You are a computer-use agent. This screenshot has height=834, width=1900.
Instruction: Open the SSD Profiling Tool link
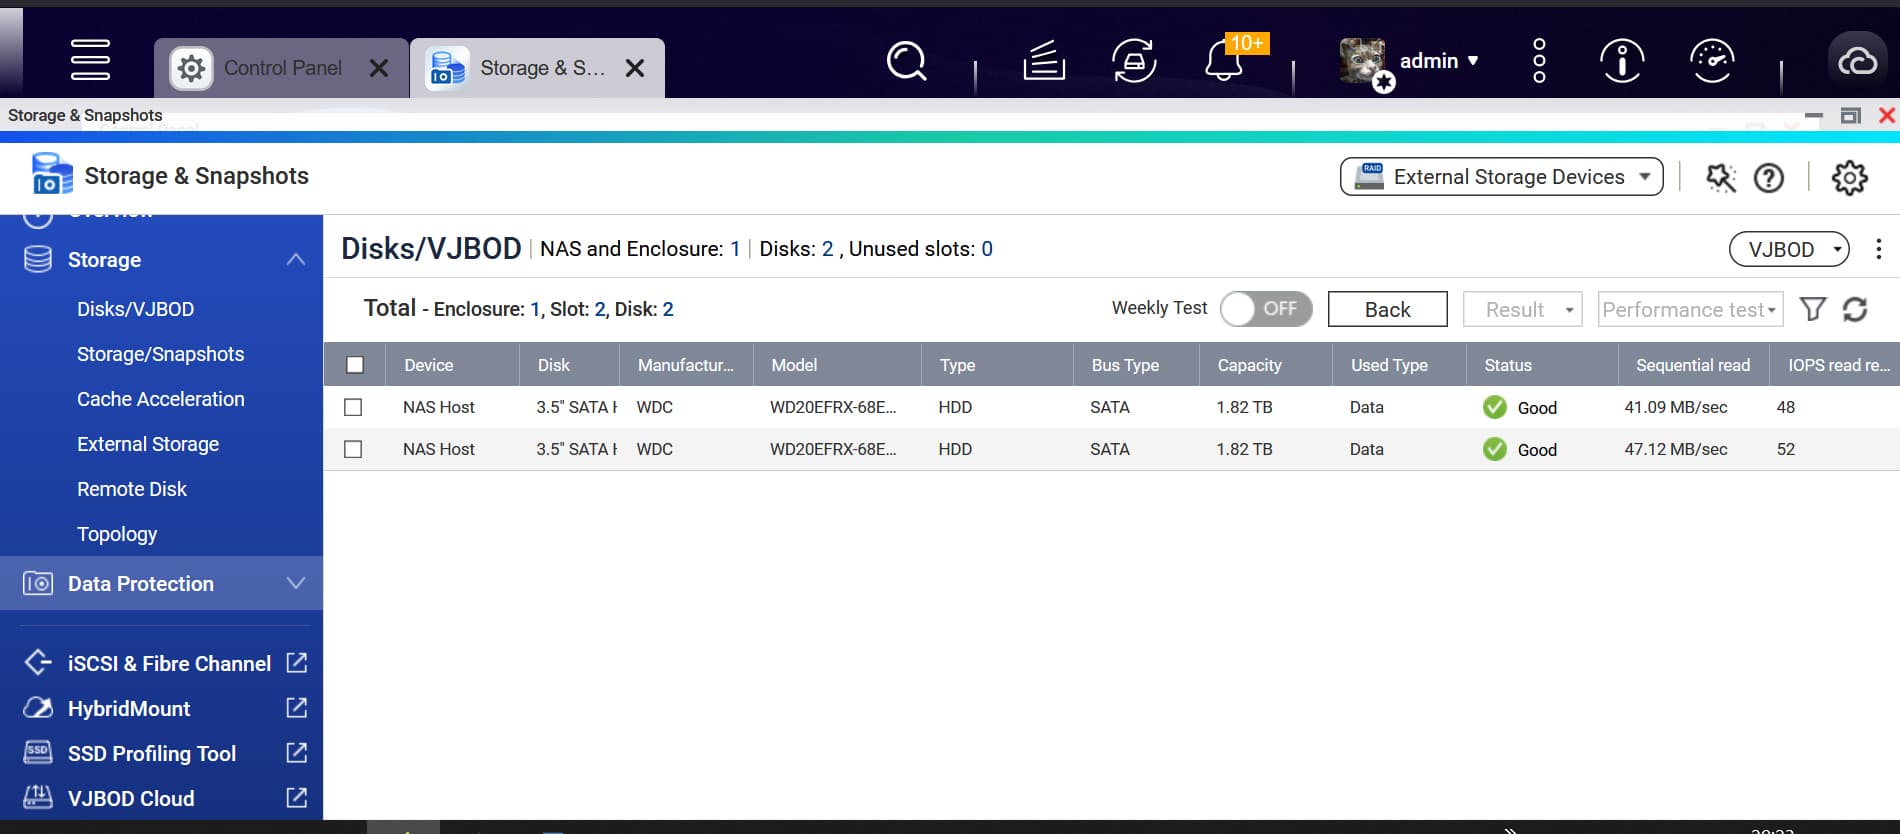point(152,754)
